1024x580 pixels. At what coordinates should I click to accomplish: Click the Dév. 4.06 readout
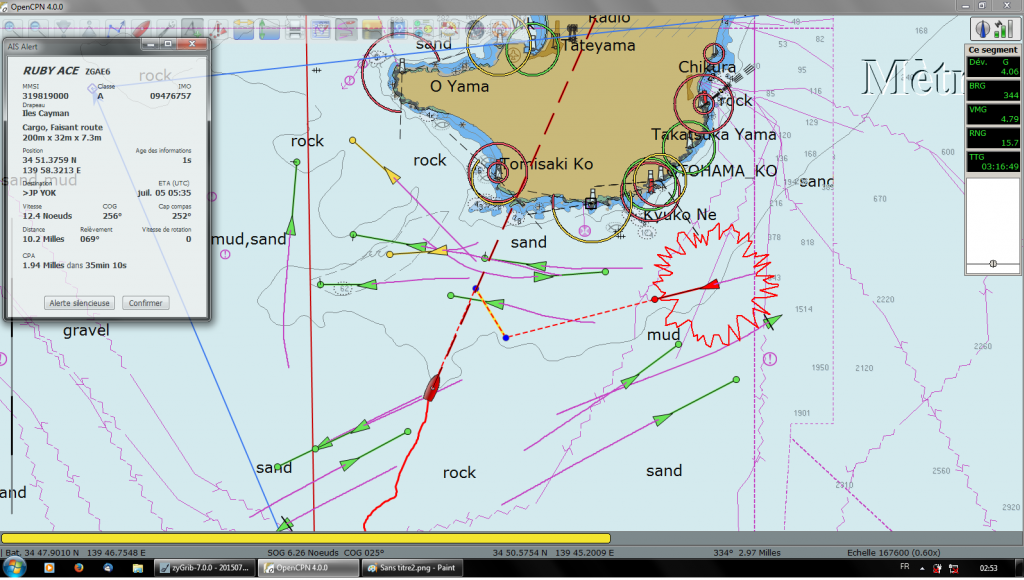point(993,67)
